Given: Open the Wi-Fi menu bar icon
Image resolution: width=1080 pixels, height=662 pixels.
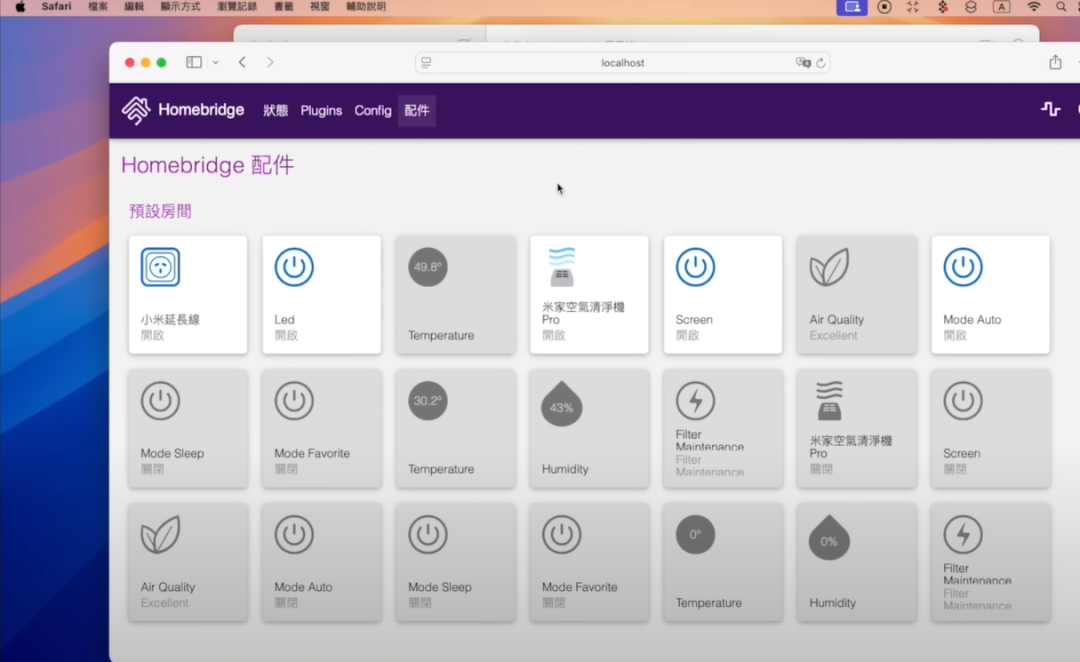Looking at the screenshot, I should (1033, 7).
